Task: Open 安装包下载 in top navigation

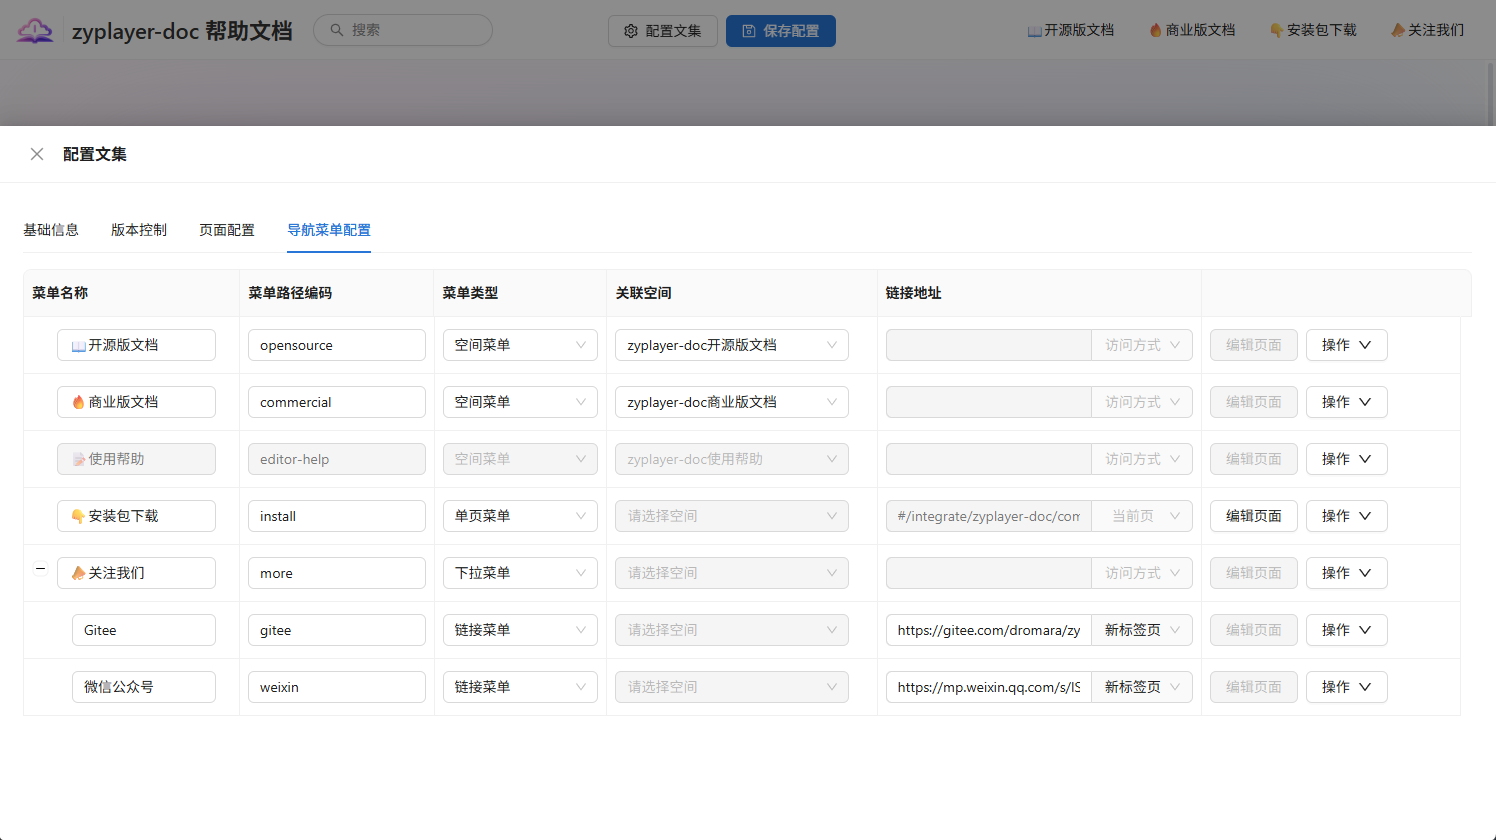Action: 1313,30
